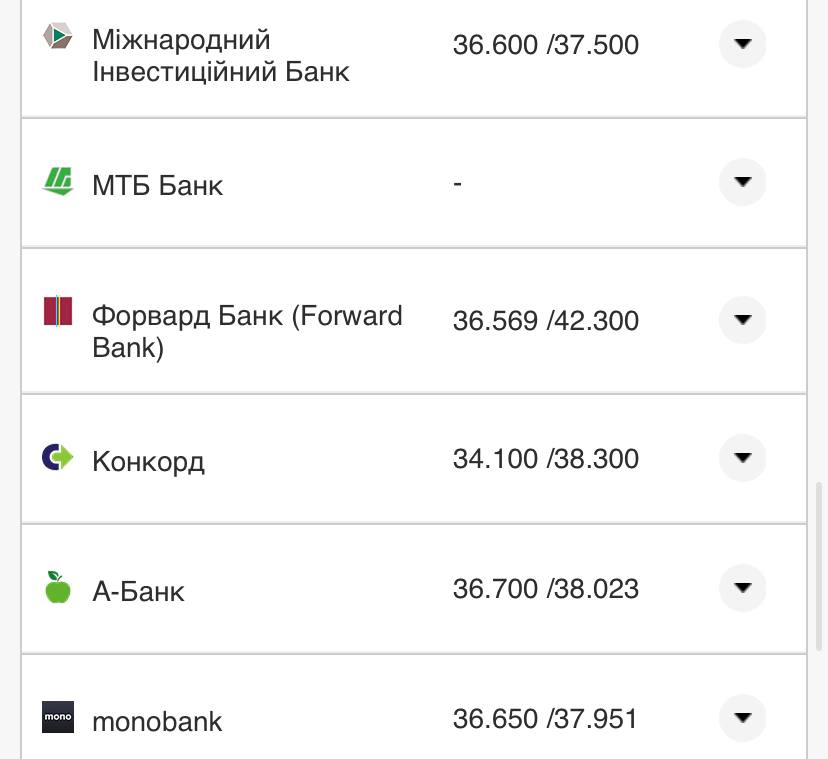Image resolution: width=828 pixels, height=759 pixels.
Task: Expand the МТБ Банк dropdown
Action: point(742,182)
